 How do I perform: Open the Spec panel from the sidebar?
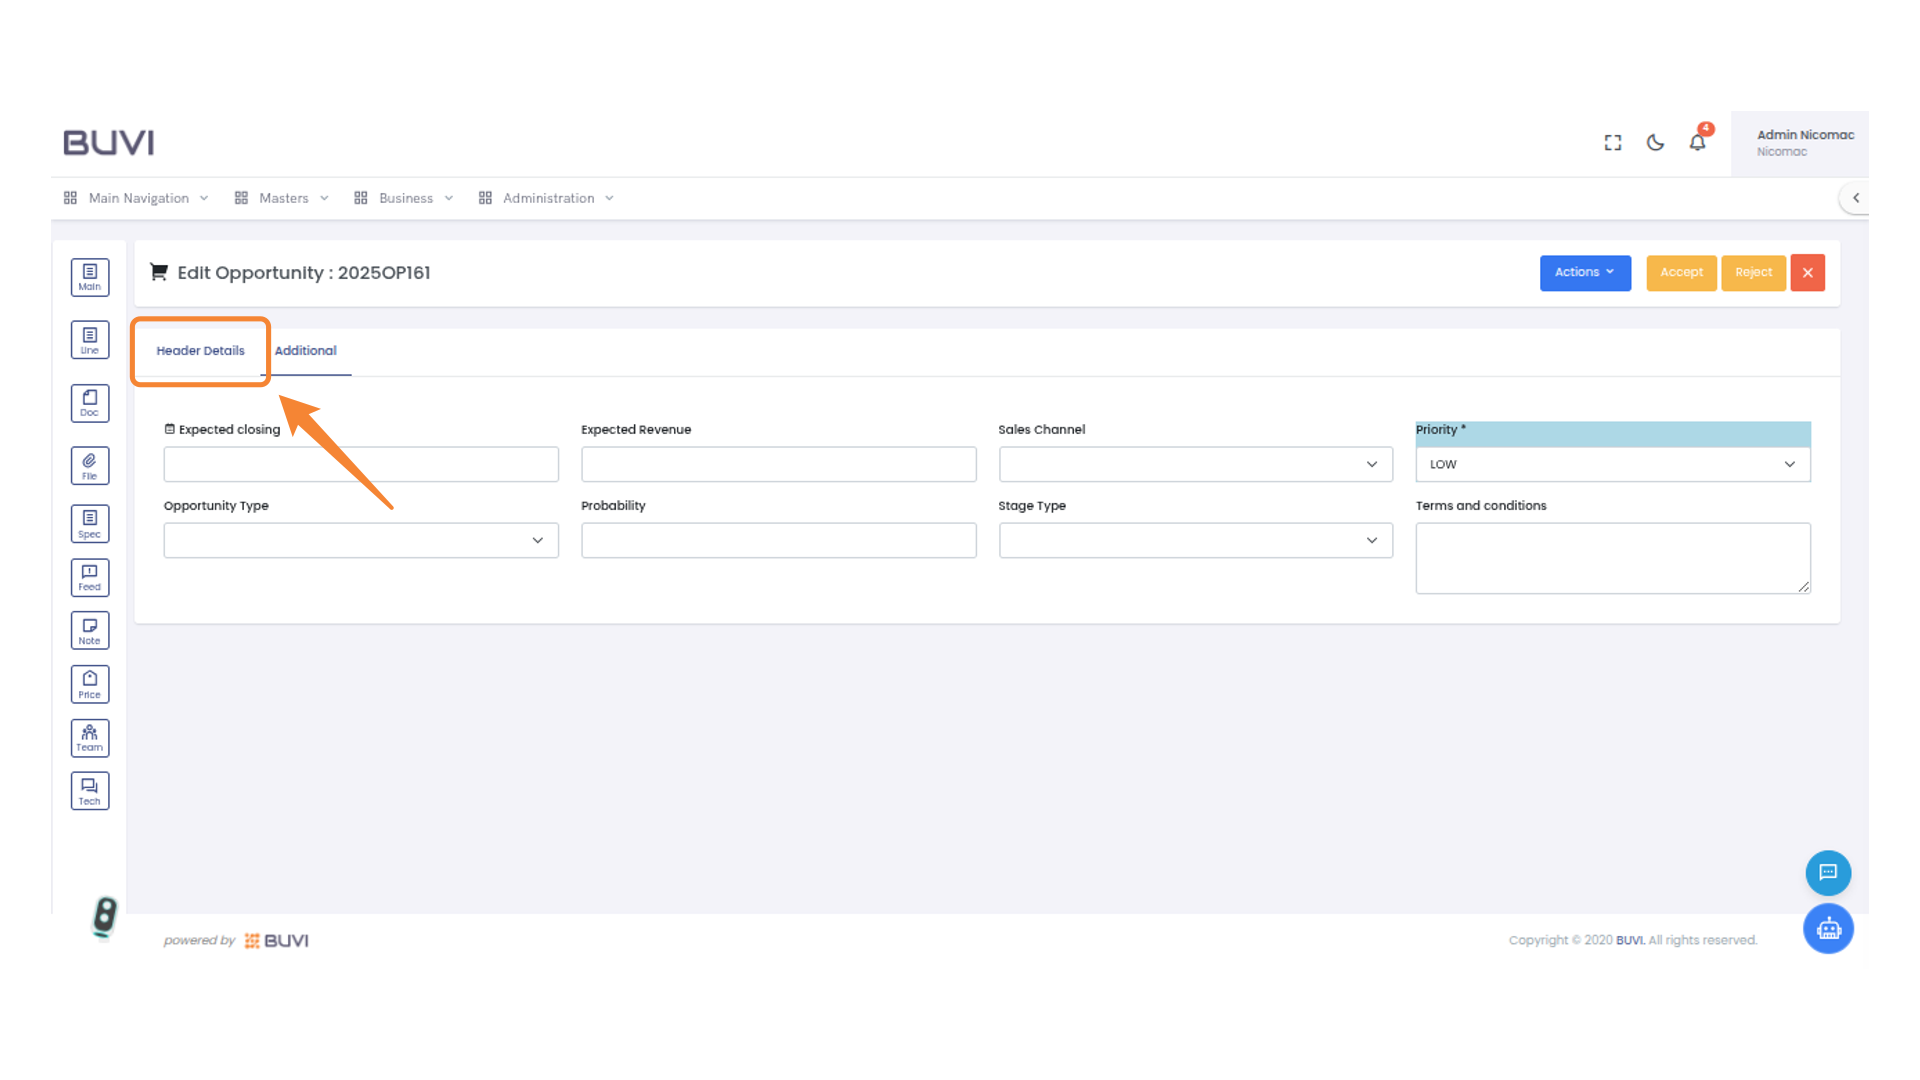click(x=89, y=523)
